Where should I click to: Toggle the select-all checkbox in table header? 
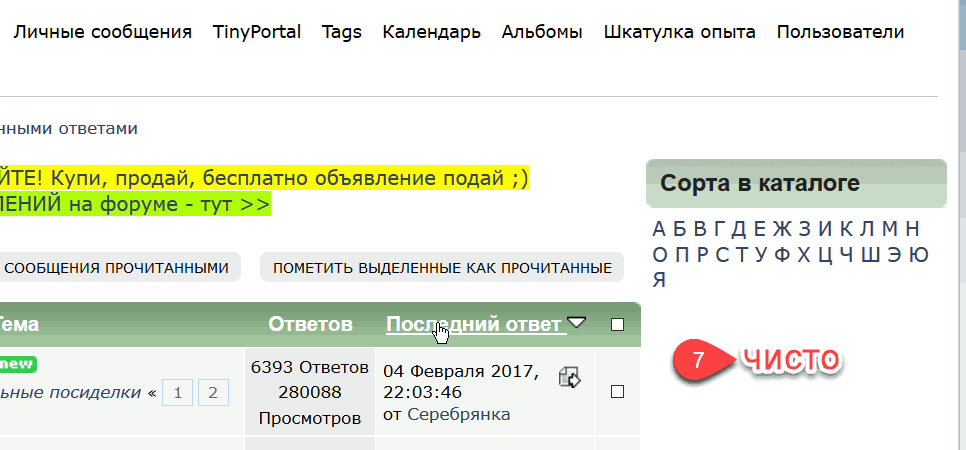point(617,324)
